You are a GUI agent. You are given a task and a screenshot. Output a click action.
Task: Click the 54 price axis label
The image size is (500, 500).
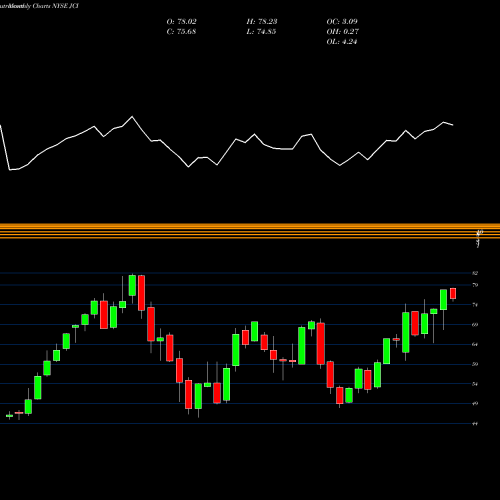[475, 384]
